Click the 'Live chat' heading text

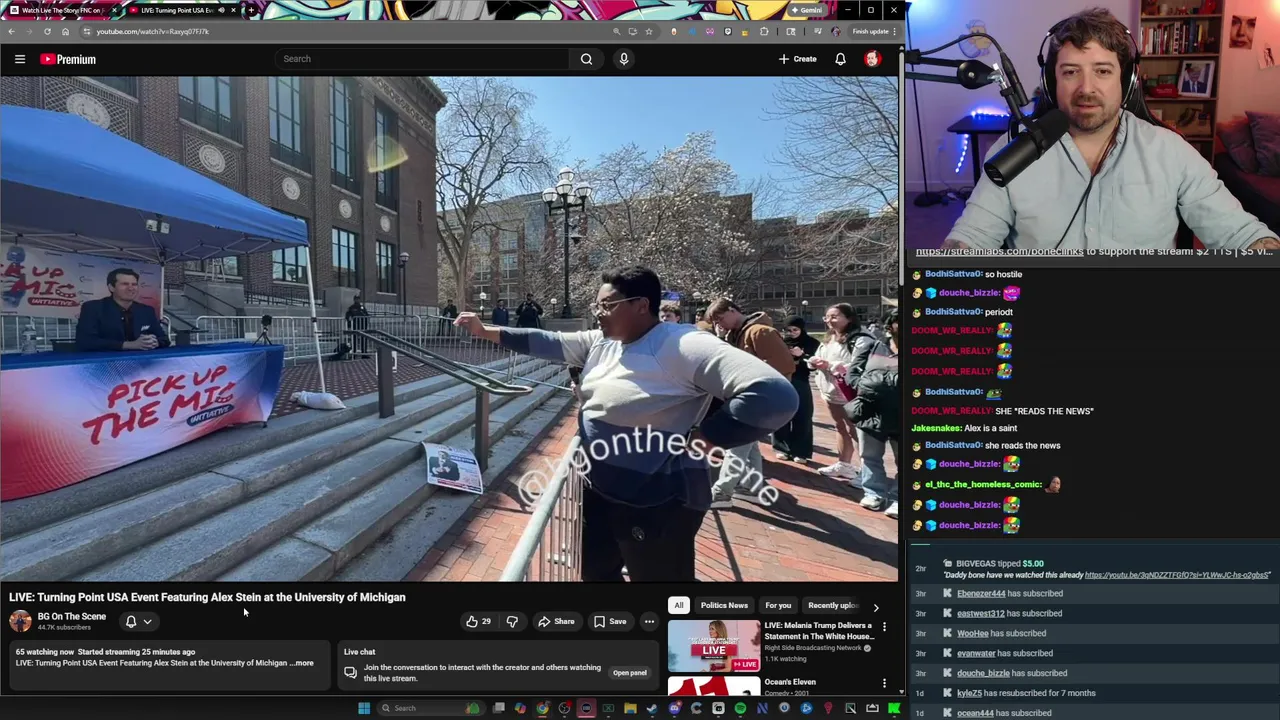(x=359, y=652)
